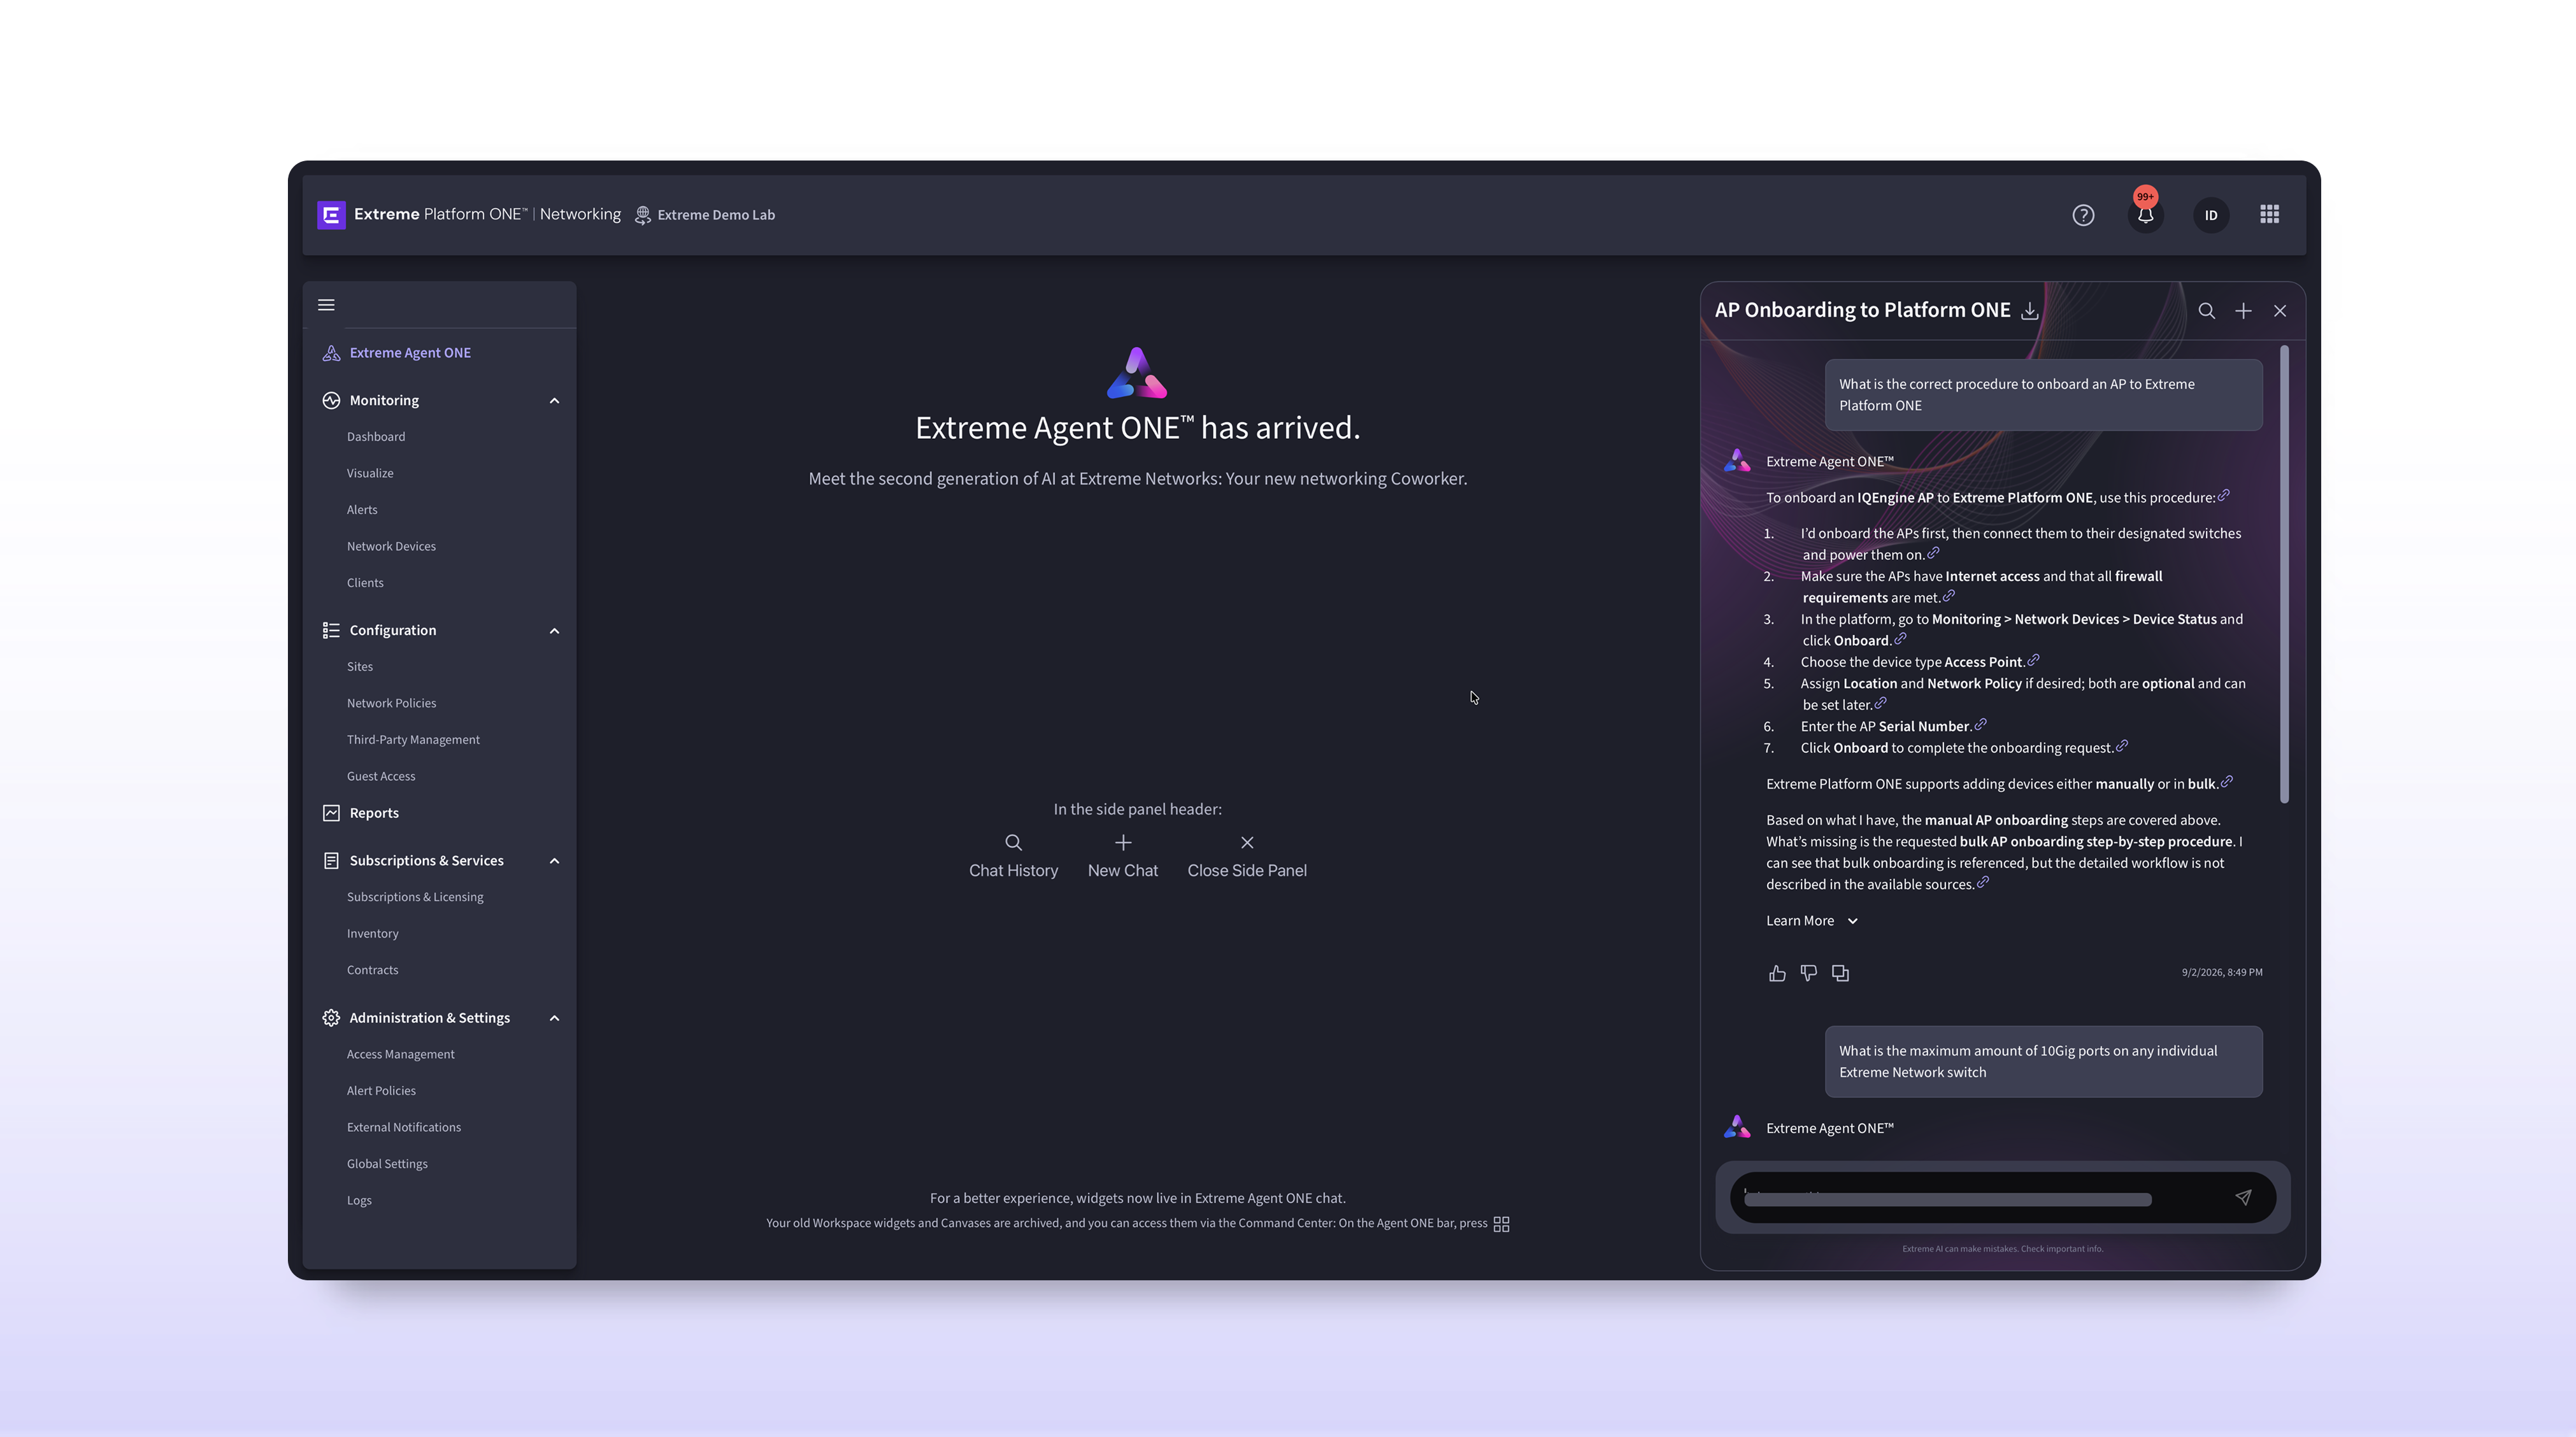The width and height of the screenshot is (2576, 1437).
Task: Open the Clients page
Action: pyautogui.click(x=365, y=583)
